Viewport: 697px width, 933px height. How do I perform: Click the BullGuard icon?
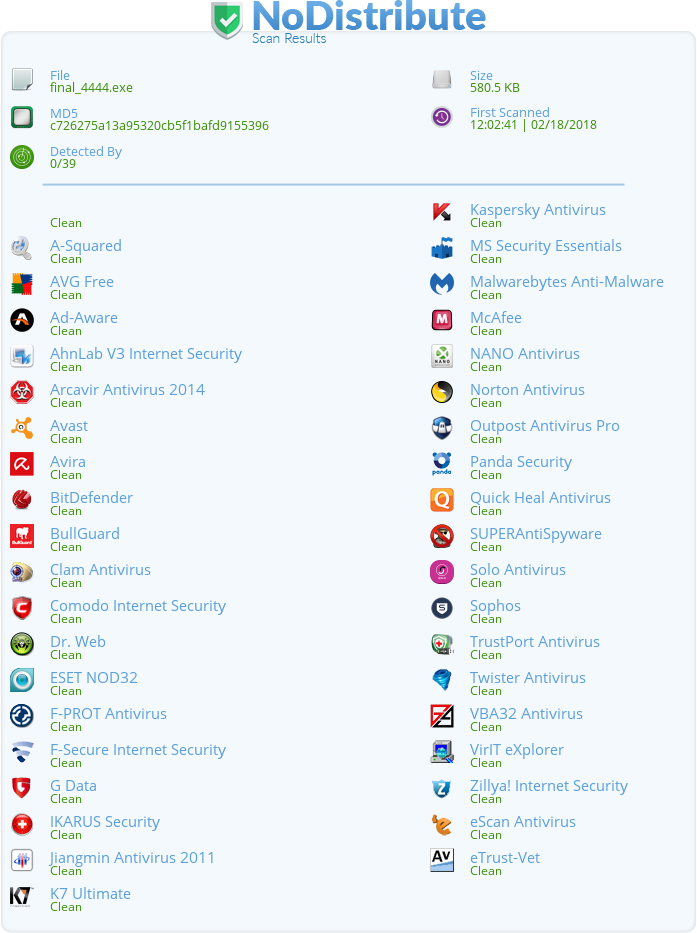22,536
